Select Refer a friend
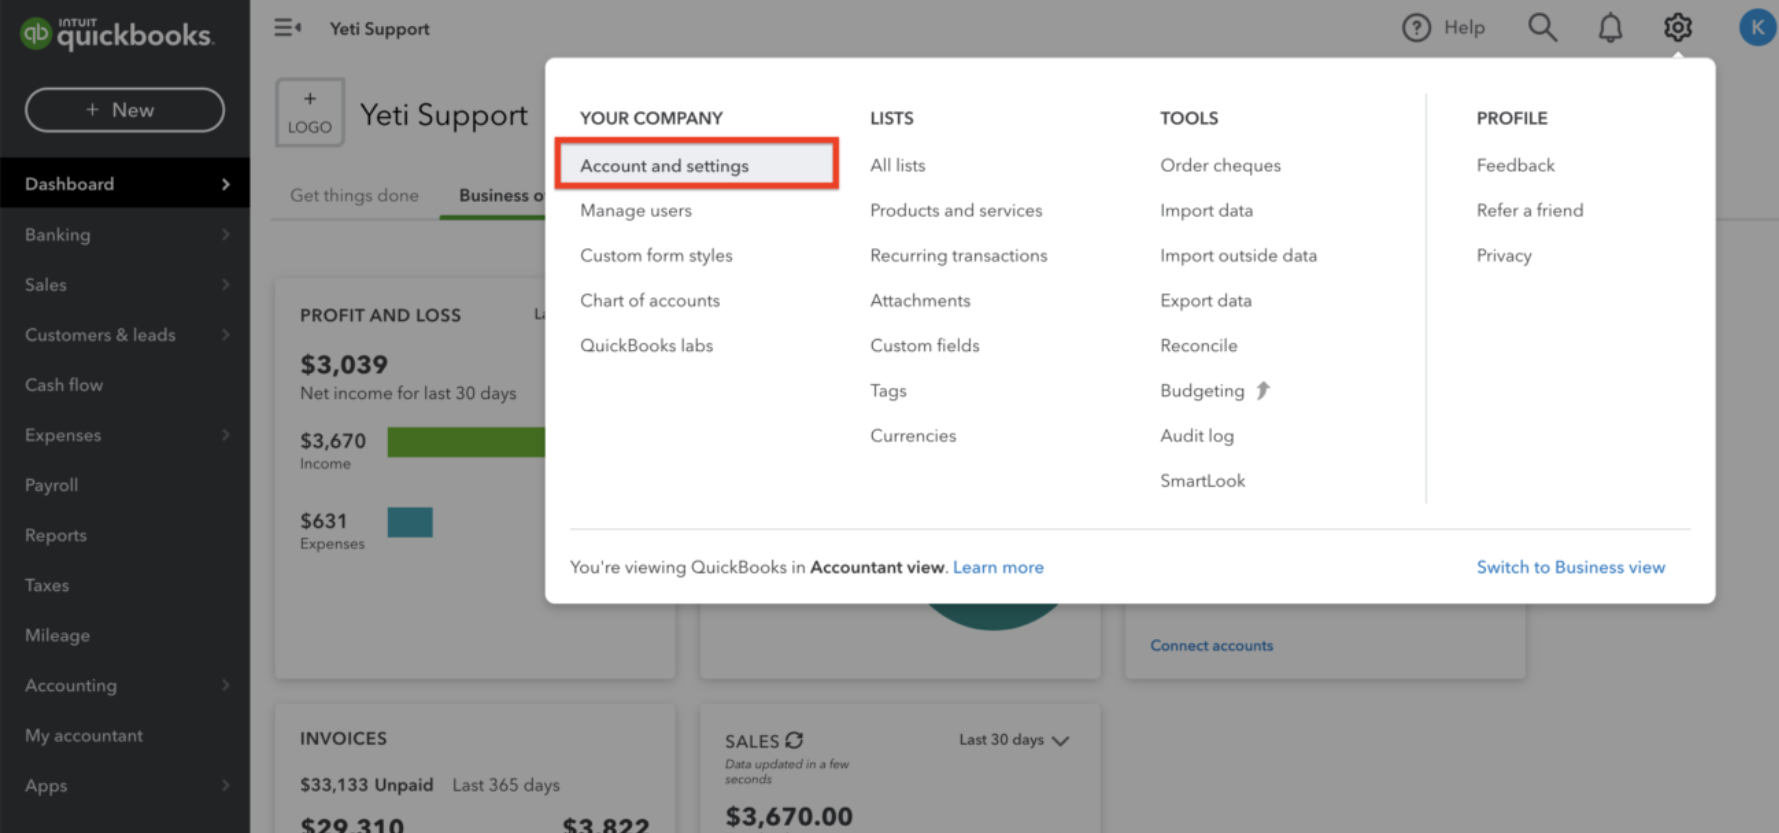This screenshot has width=1779, height=833. pos(1529,210)
